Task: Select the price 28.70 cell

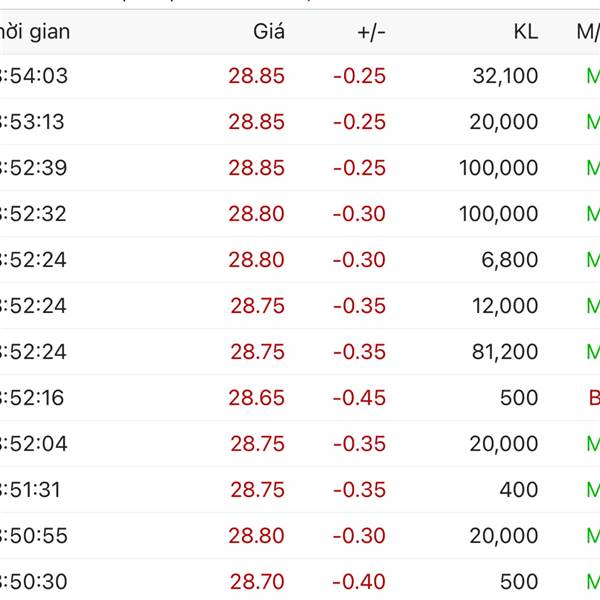Action: tap(257, 581)
